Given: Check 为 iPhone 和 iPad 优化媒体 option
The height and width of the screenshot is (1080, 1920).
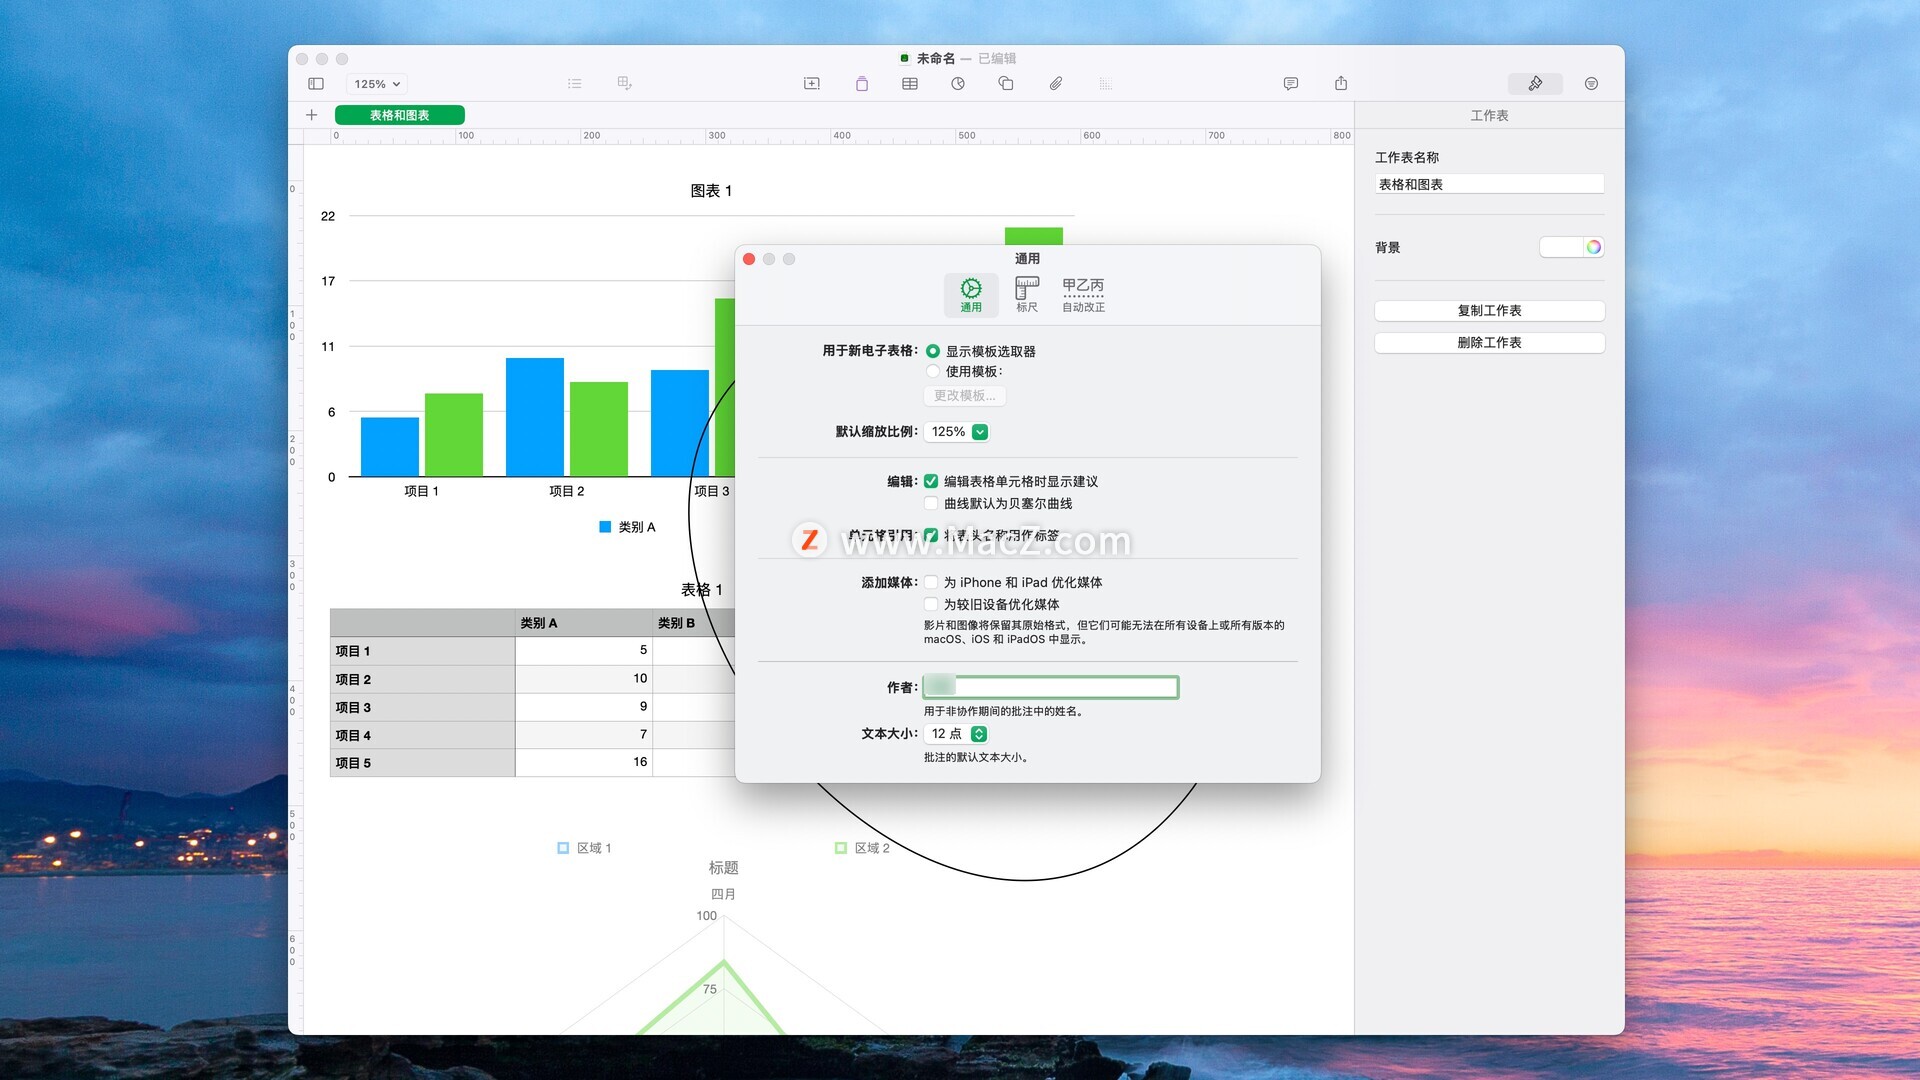Looking at the screenshot, I should coord(931,583).
